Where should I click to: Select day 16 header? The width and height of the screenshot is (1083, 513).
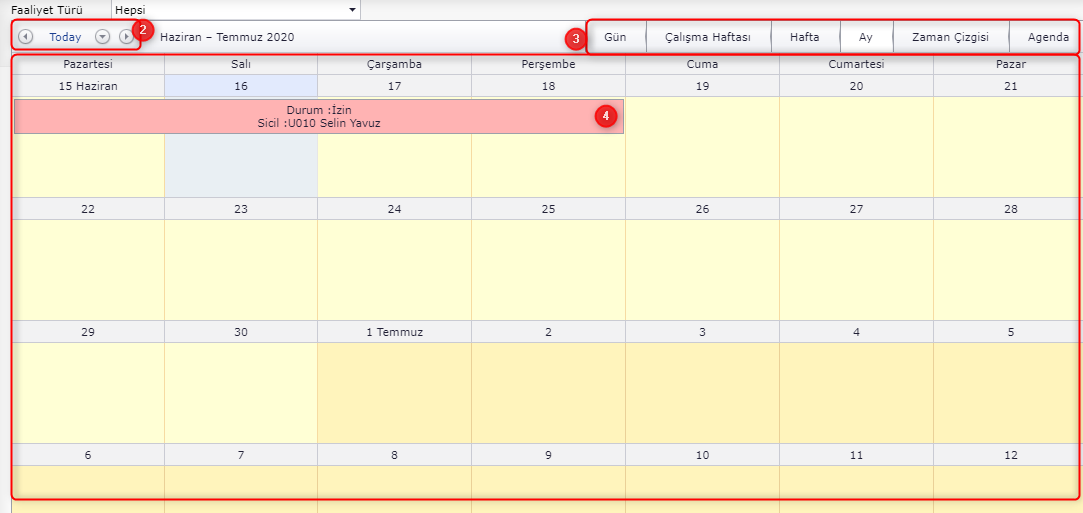pyautogui.click(x=240, y=86)
